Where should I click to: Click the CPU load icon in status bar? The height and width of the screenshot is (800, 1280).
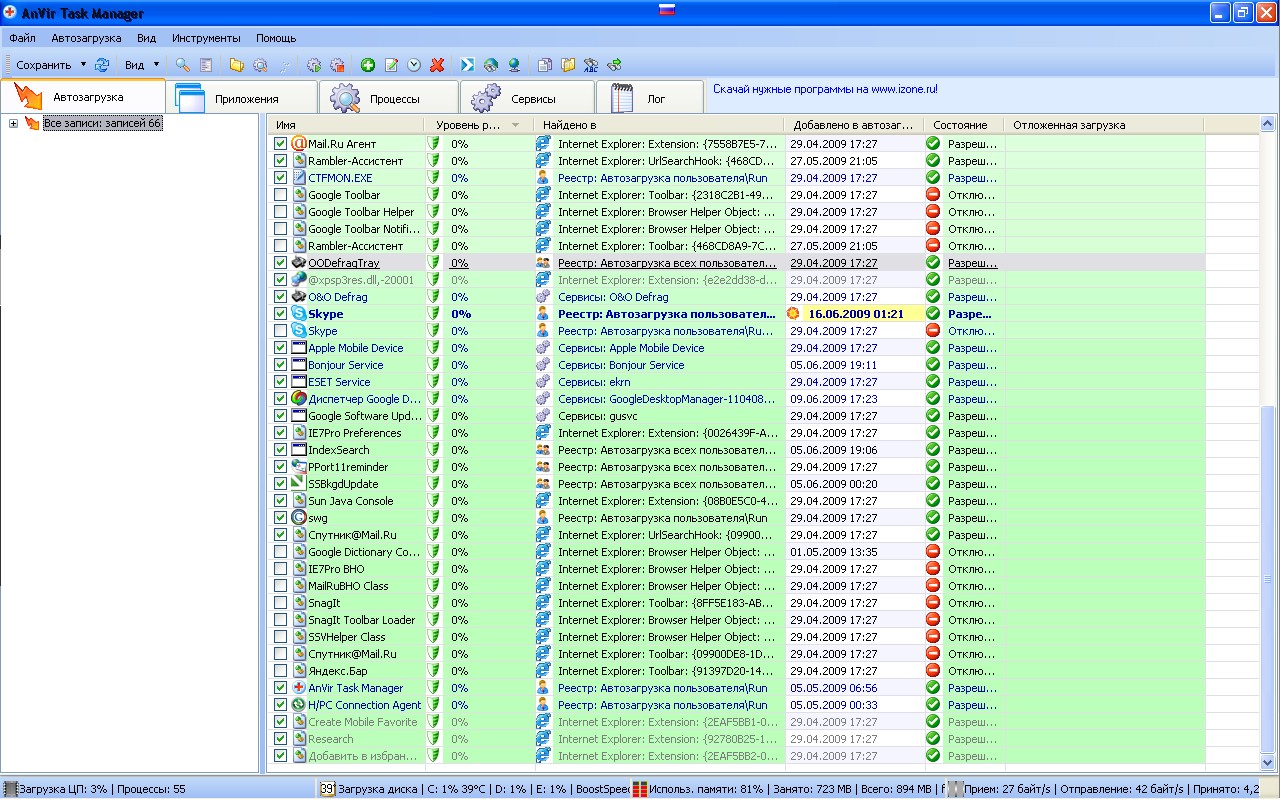11,789
